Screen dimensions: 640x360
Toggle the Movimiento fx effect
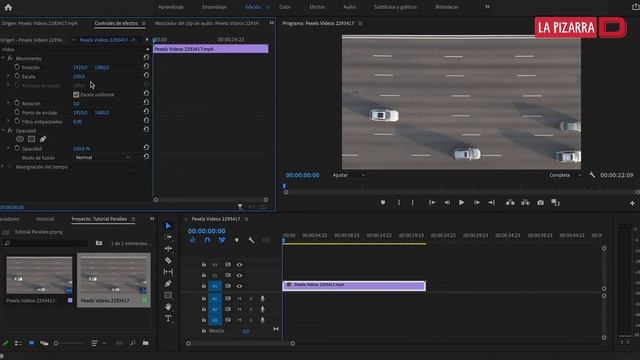(x=10, y=58)
